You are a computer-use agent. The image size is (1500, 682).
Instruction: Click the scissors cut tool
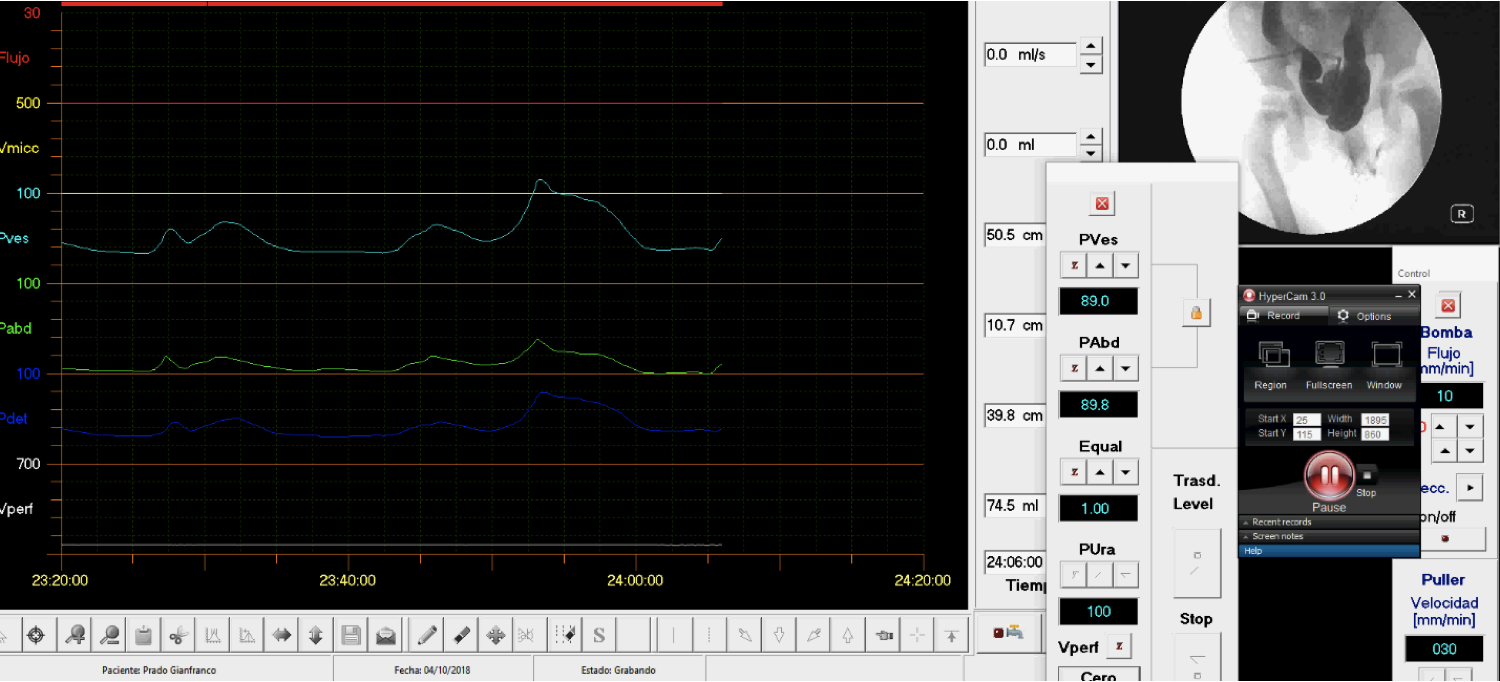[177, 635]
